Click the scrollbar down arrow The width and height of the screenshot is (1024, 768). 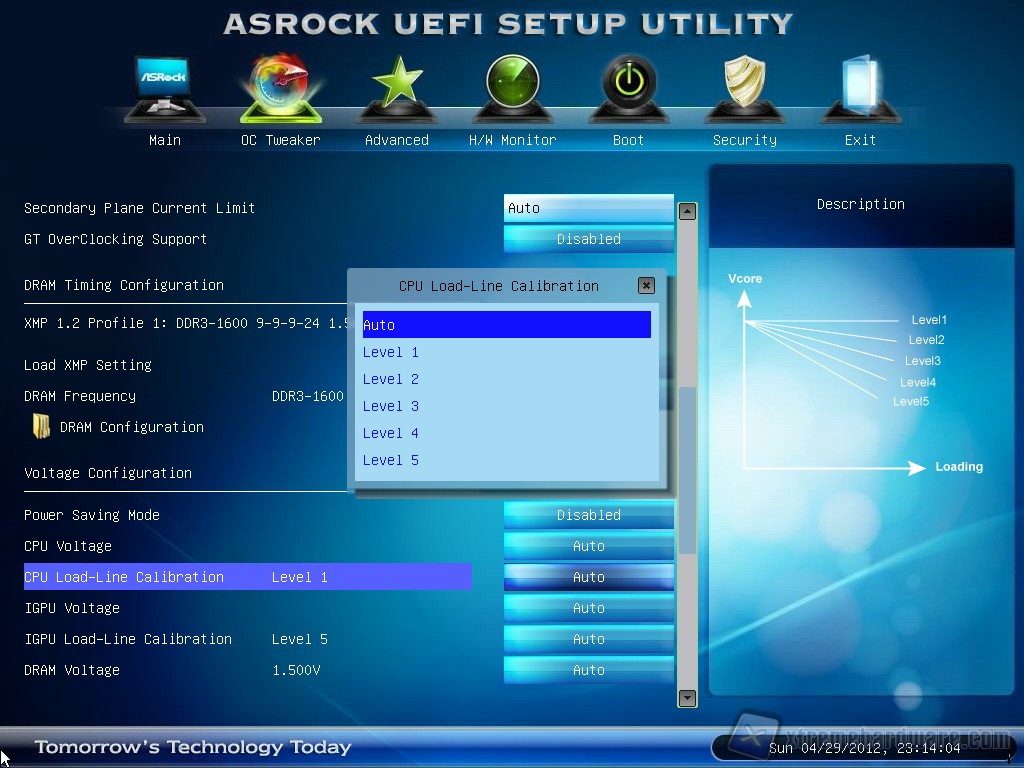pyautogui.click(x=687, y=698)
